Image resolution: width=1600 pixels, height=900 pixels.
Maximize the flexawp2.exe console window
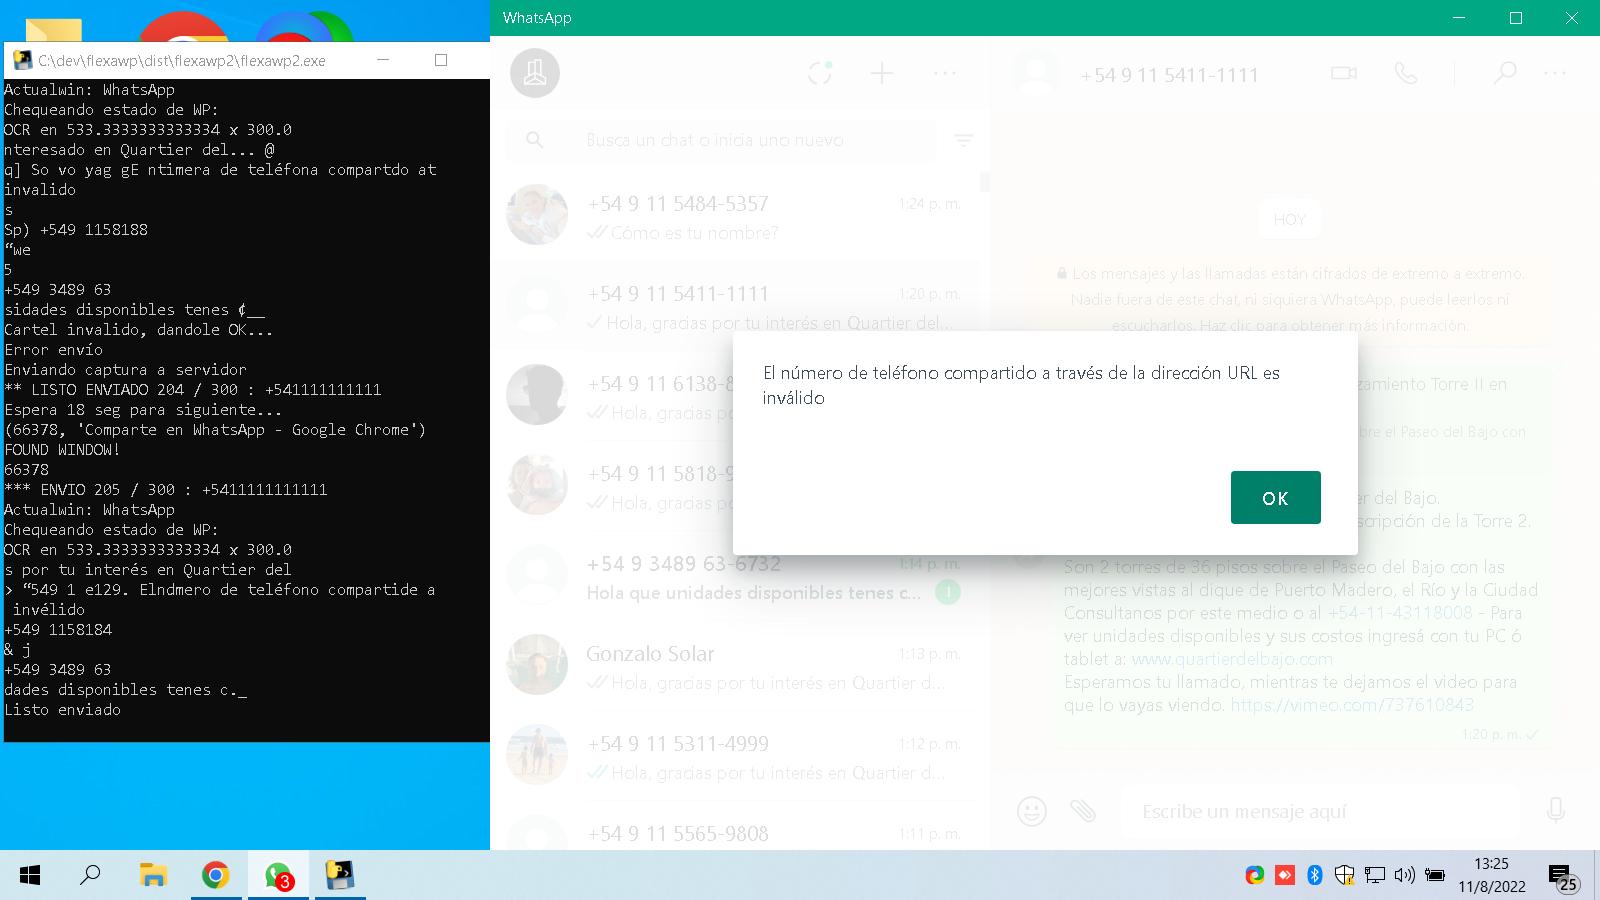pos(441,60)
